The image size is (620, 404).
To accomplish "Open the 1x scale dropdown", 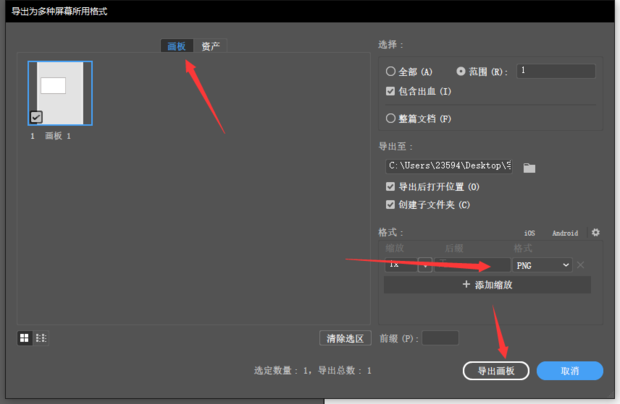I will point(425,265).
